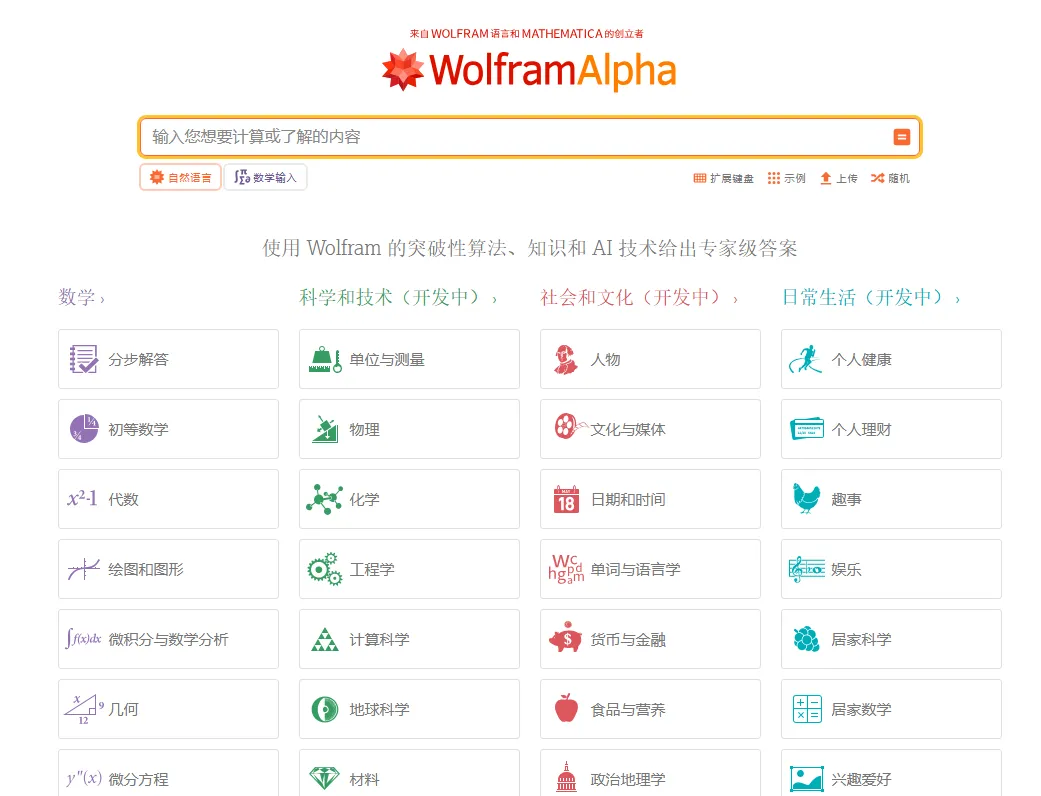Click the orange compute button in search box
The image size is (1041, 796).
pos(901,137)
